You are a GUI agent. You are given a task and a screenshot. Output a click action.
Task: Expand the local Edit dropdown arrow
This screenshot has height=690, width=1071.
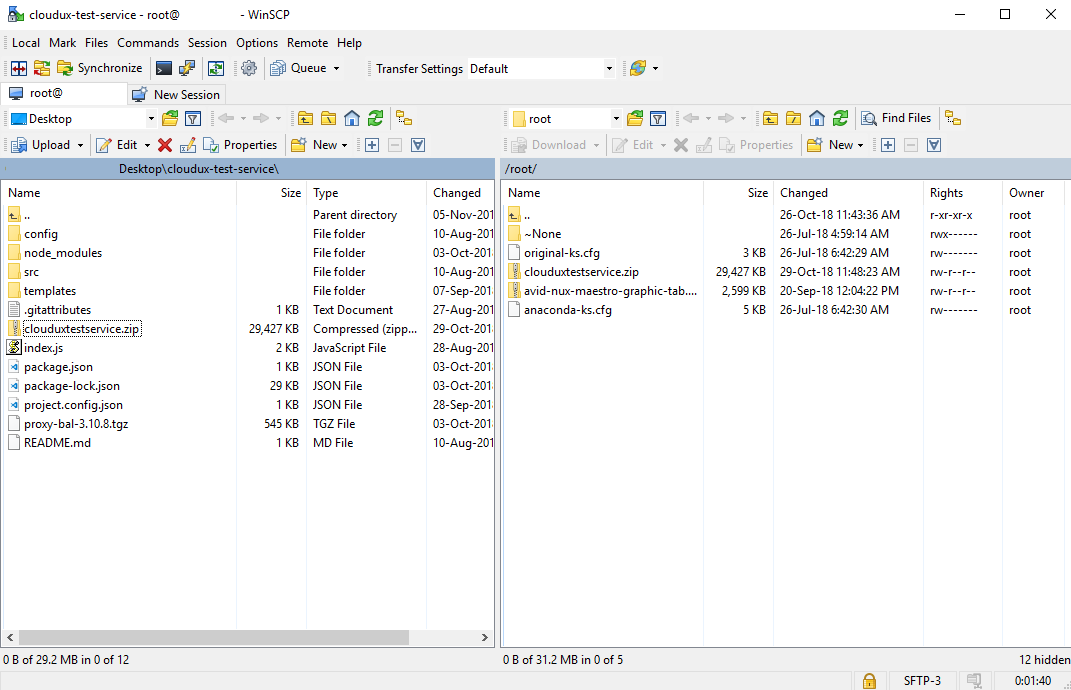[x=147, y=146]
